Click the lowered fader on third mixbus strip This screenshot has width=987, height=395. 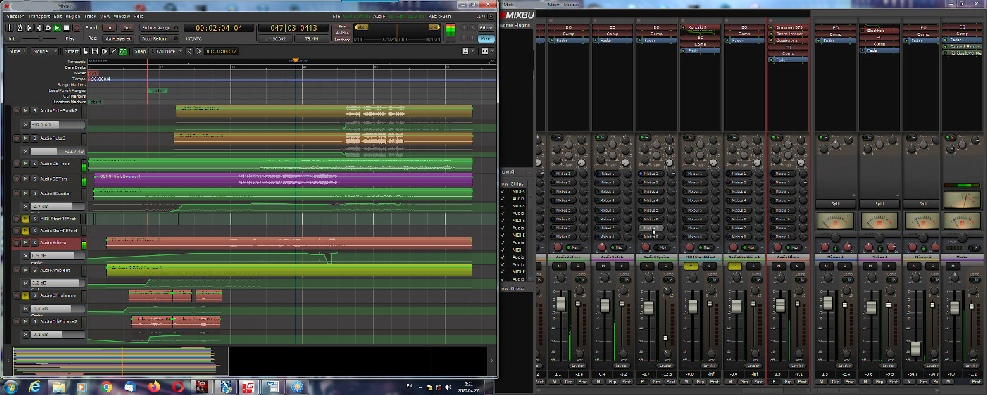click(915, 348)
